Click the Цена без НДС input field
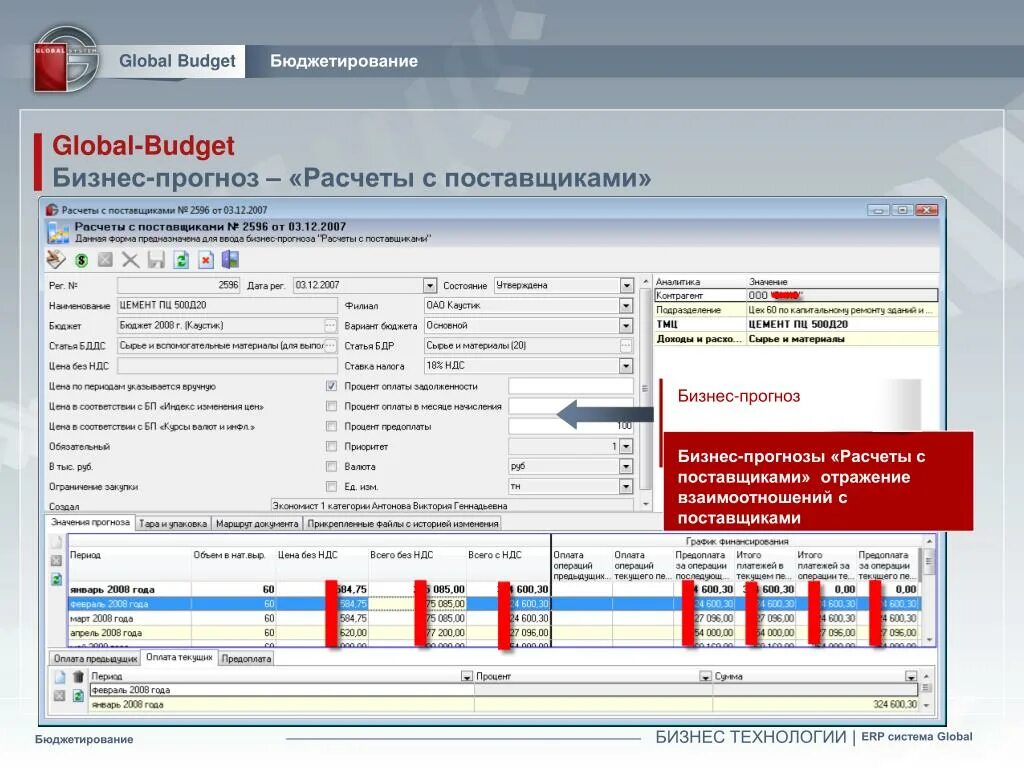The image size is (1024, 768). point(227,366)
